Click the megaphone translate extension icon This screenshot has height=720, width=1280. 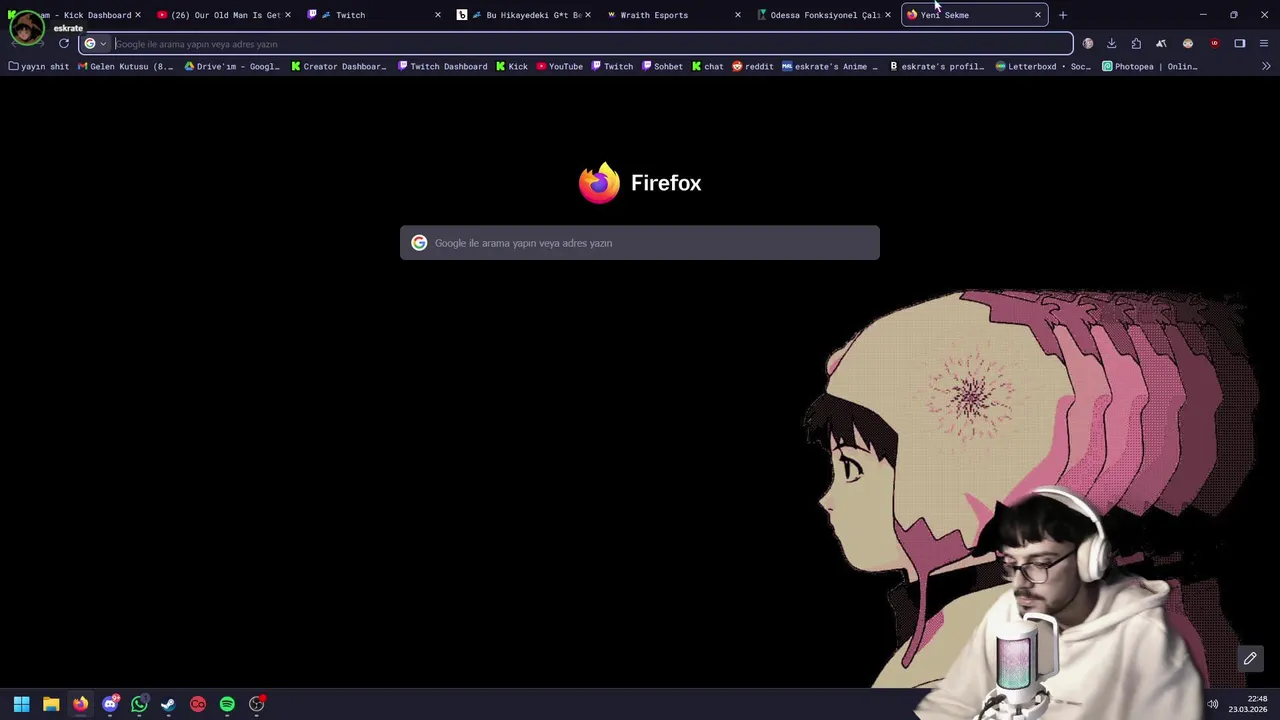[1161, 44]
